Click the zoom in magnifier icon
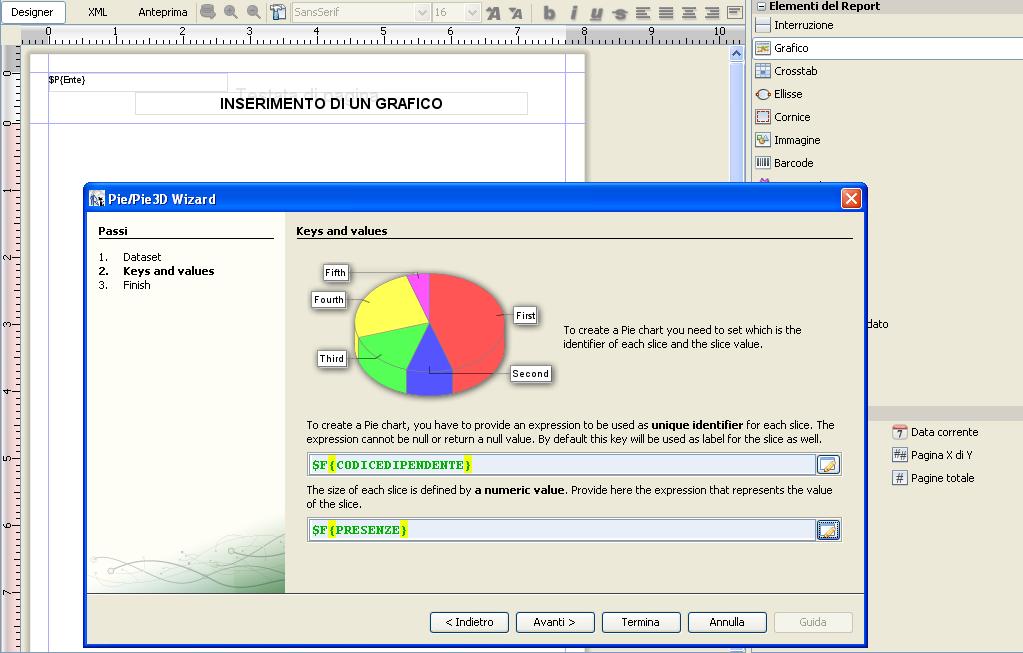This screenshot has width=1023, height=653. coord(231,12)
